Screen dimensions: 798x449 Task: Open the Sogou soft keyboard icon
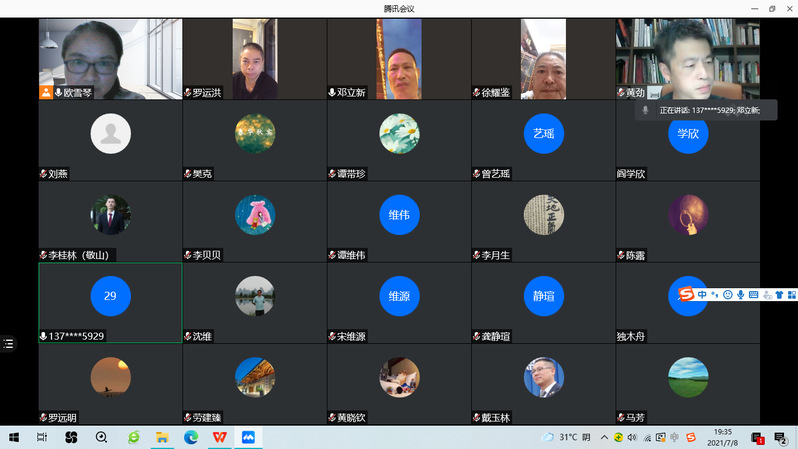click(753, 295)
